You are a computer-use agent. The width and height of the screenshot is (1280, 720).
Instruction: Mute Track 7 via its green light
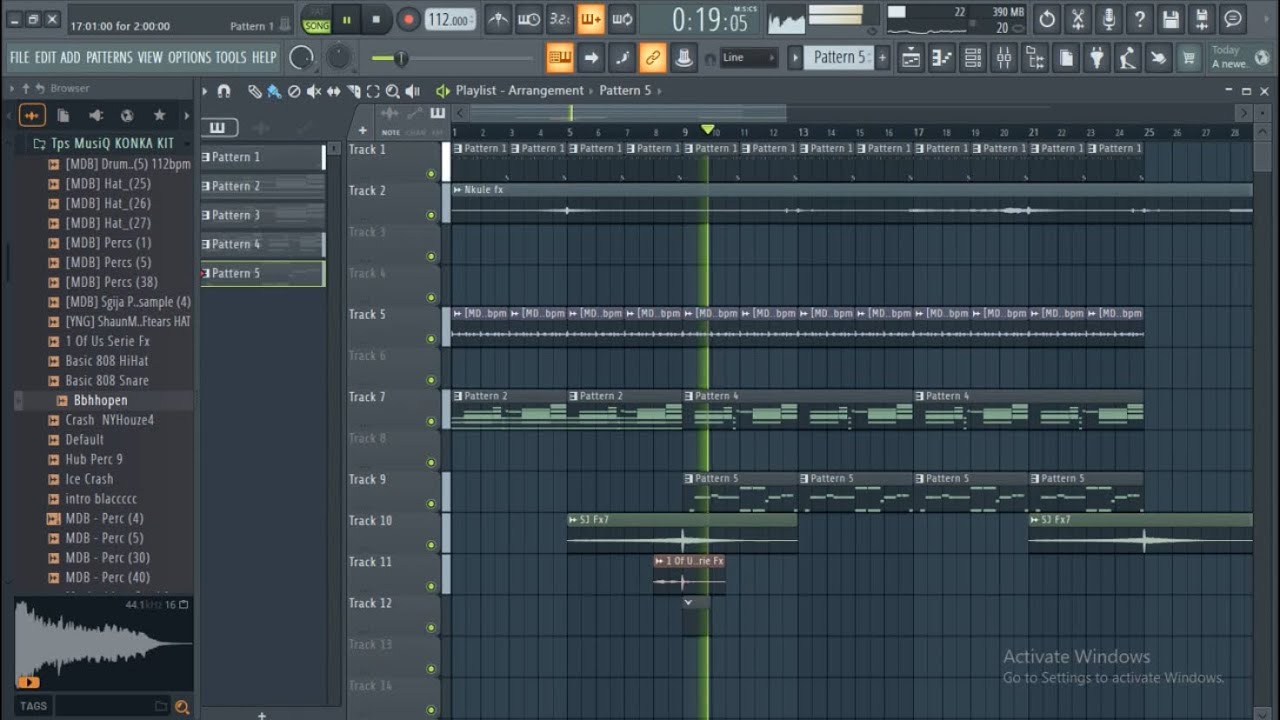431,422
